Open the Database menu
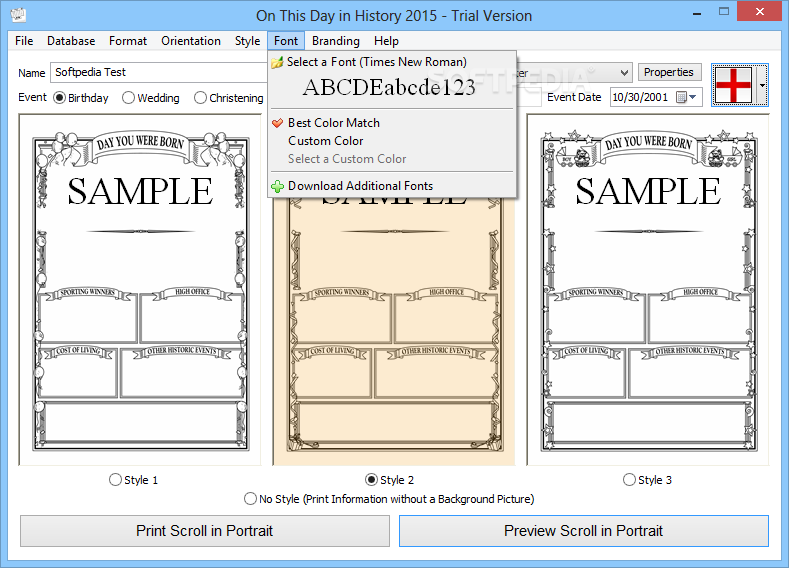The image size is (789, 568). click(x=71, y=41)
